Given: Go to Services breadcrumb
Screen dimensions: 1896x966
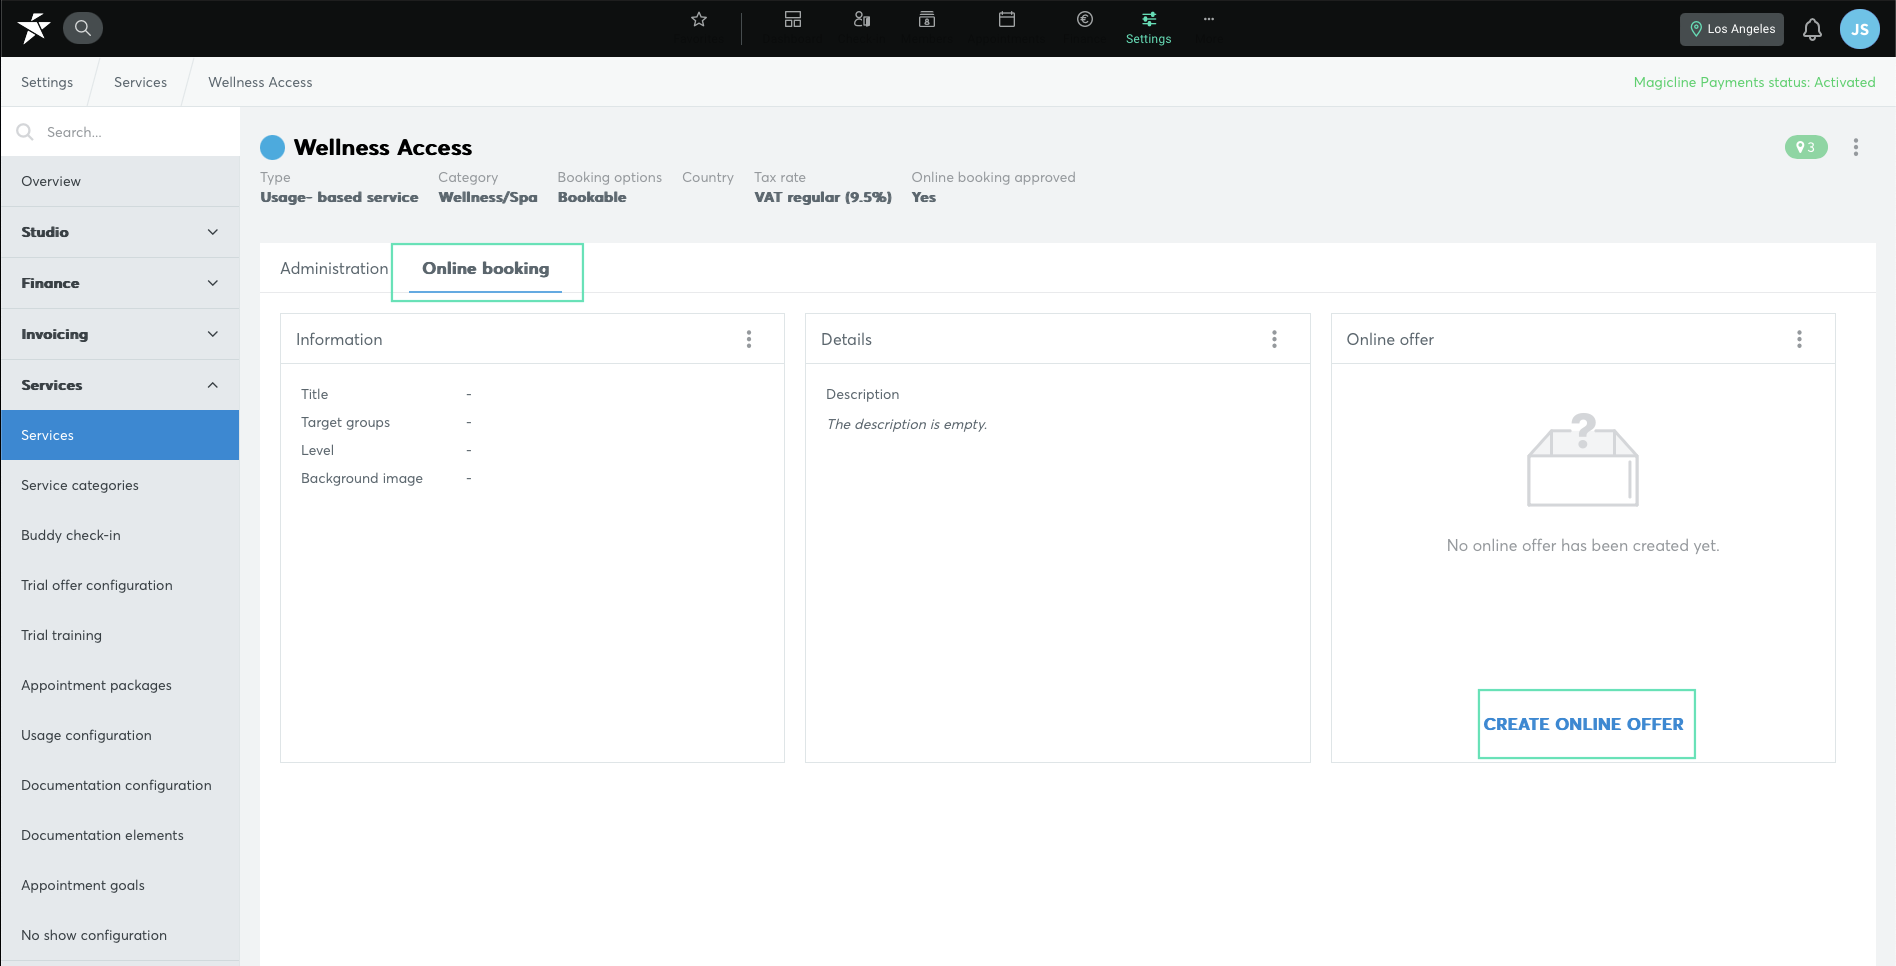Looking at the screenshot, I should click(140, 82).
